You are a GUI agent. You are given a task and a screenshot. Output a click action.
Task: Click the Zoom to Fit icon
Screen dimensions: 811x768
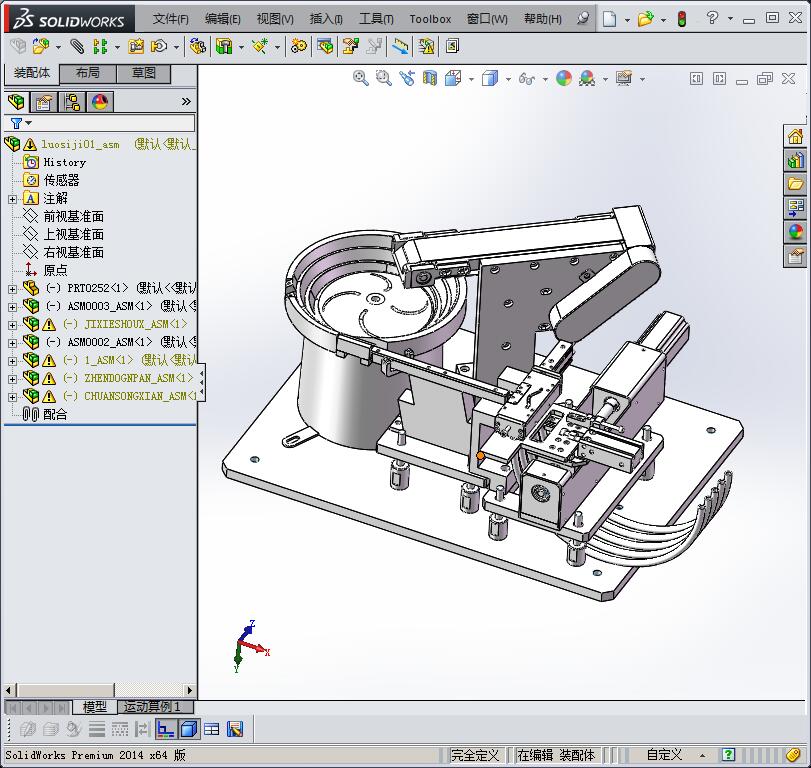361,79
